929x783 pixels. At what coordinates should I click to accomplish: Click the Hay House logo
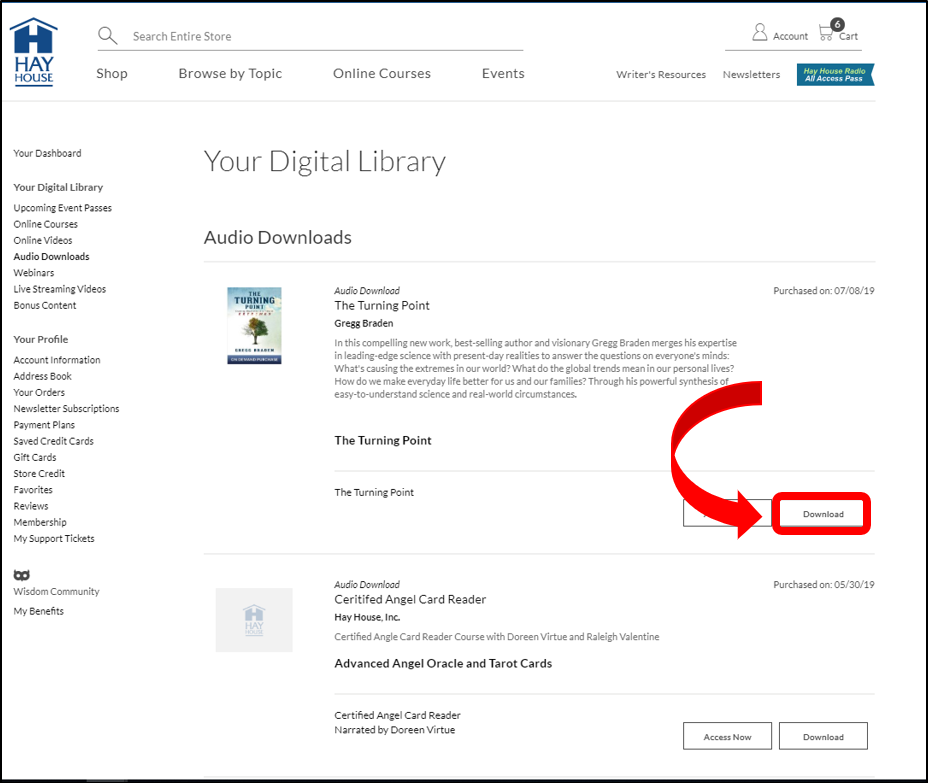click(x=34, y=52)
